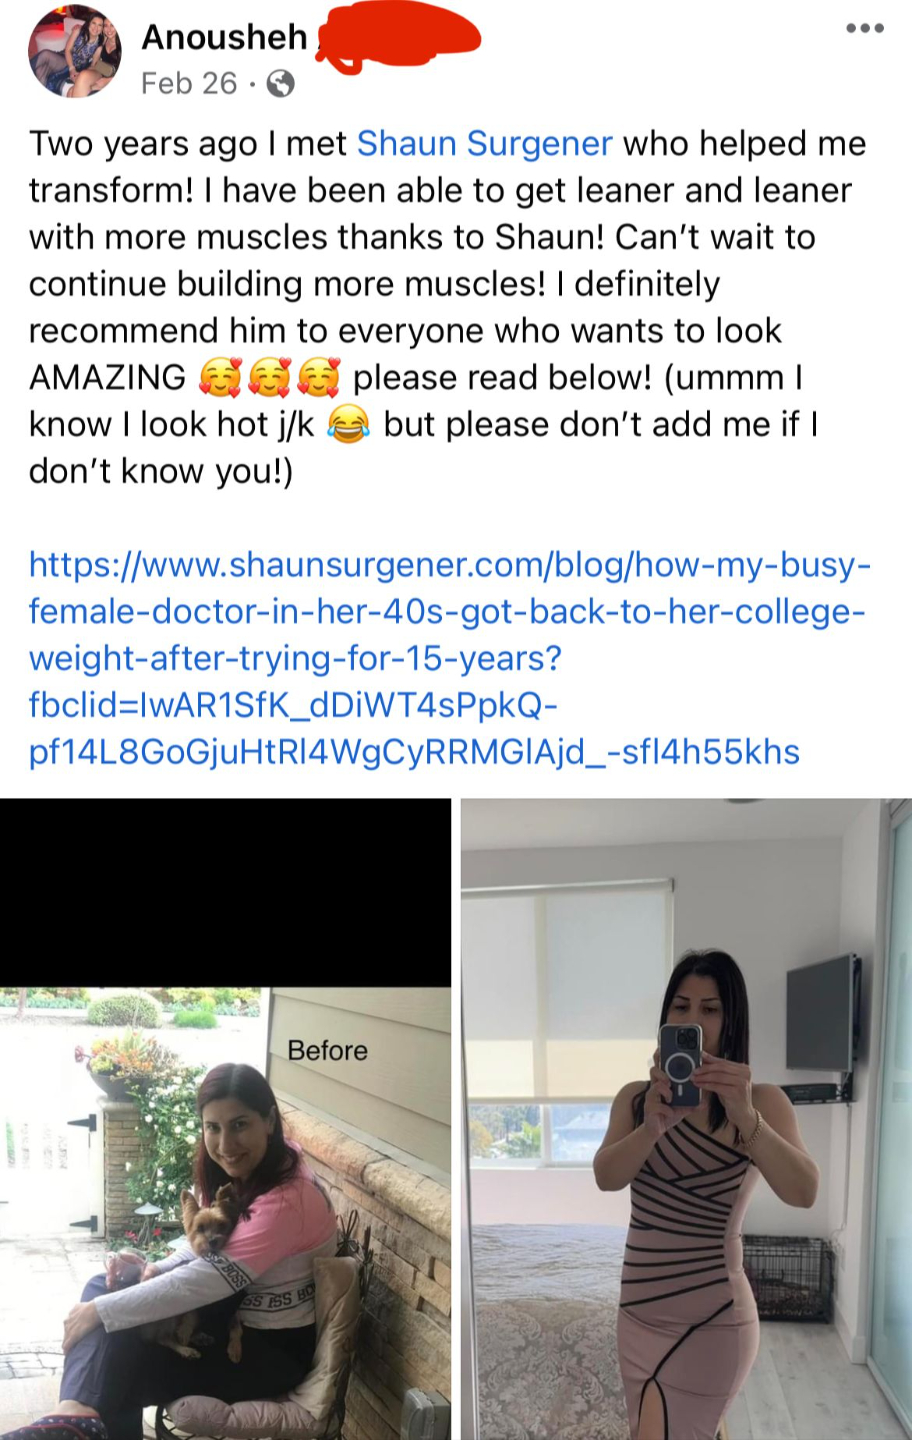This screenshot has height=1440, width=912.
Task: Open the three-dots post options menu
Action: [864, 28]
